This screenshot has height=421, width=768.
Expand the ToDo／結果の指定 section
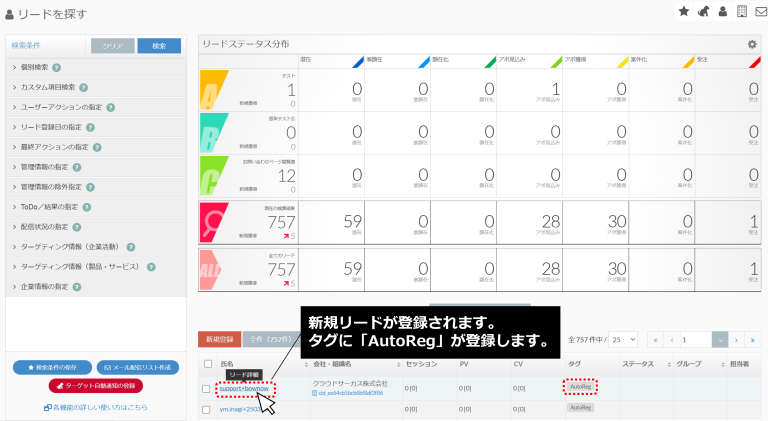pyautogui.click(x=96, y=207)
